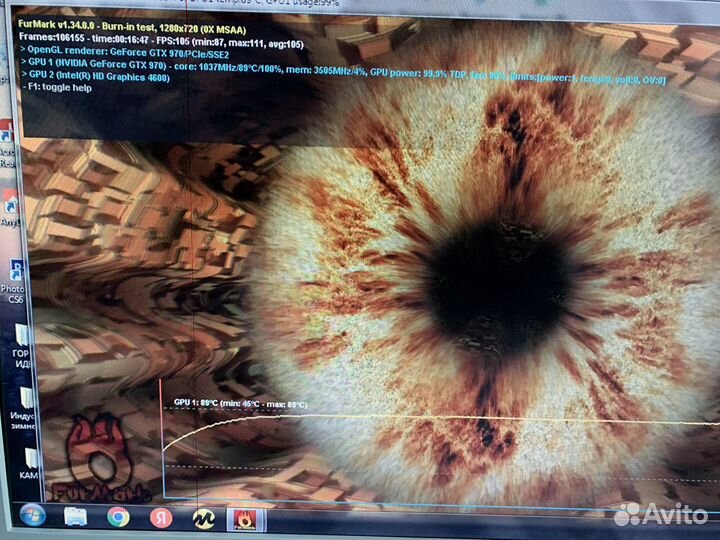Open File Explorer from the taskbar
720x540 pixels.
[76, 517]
